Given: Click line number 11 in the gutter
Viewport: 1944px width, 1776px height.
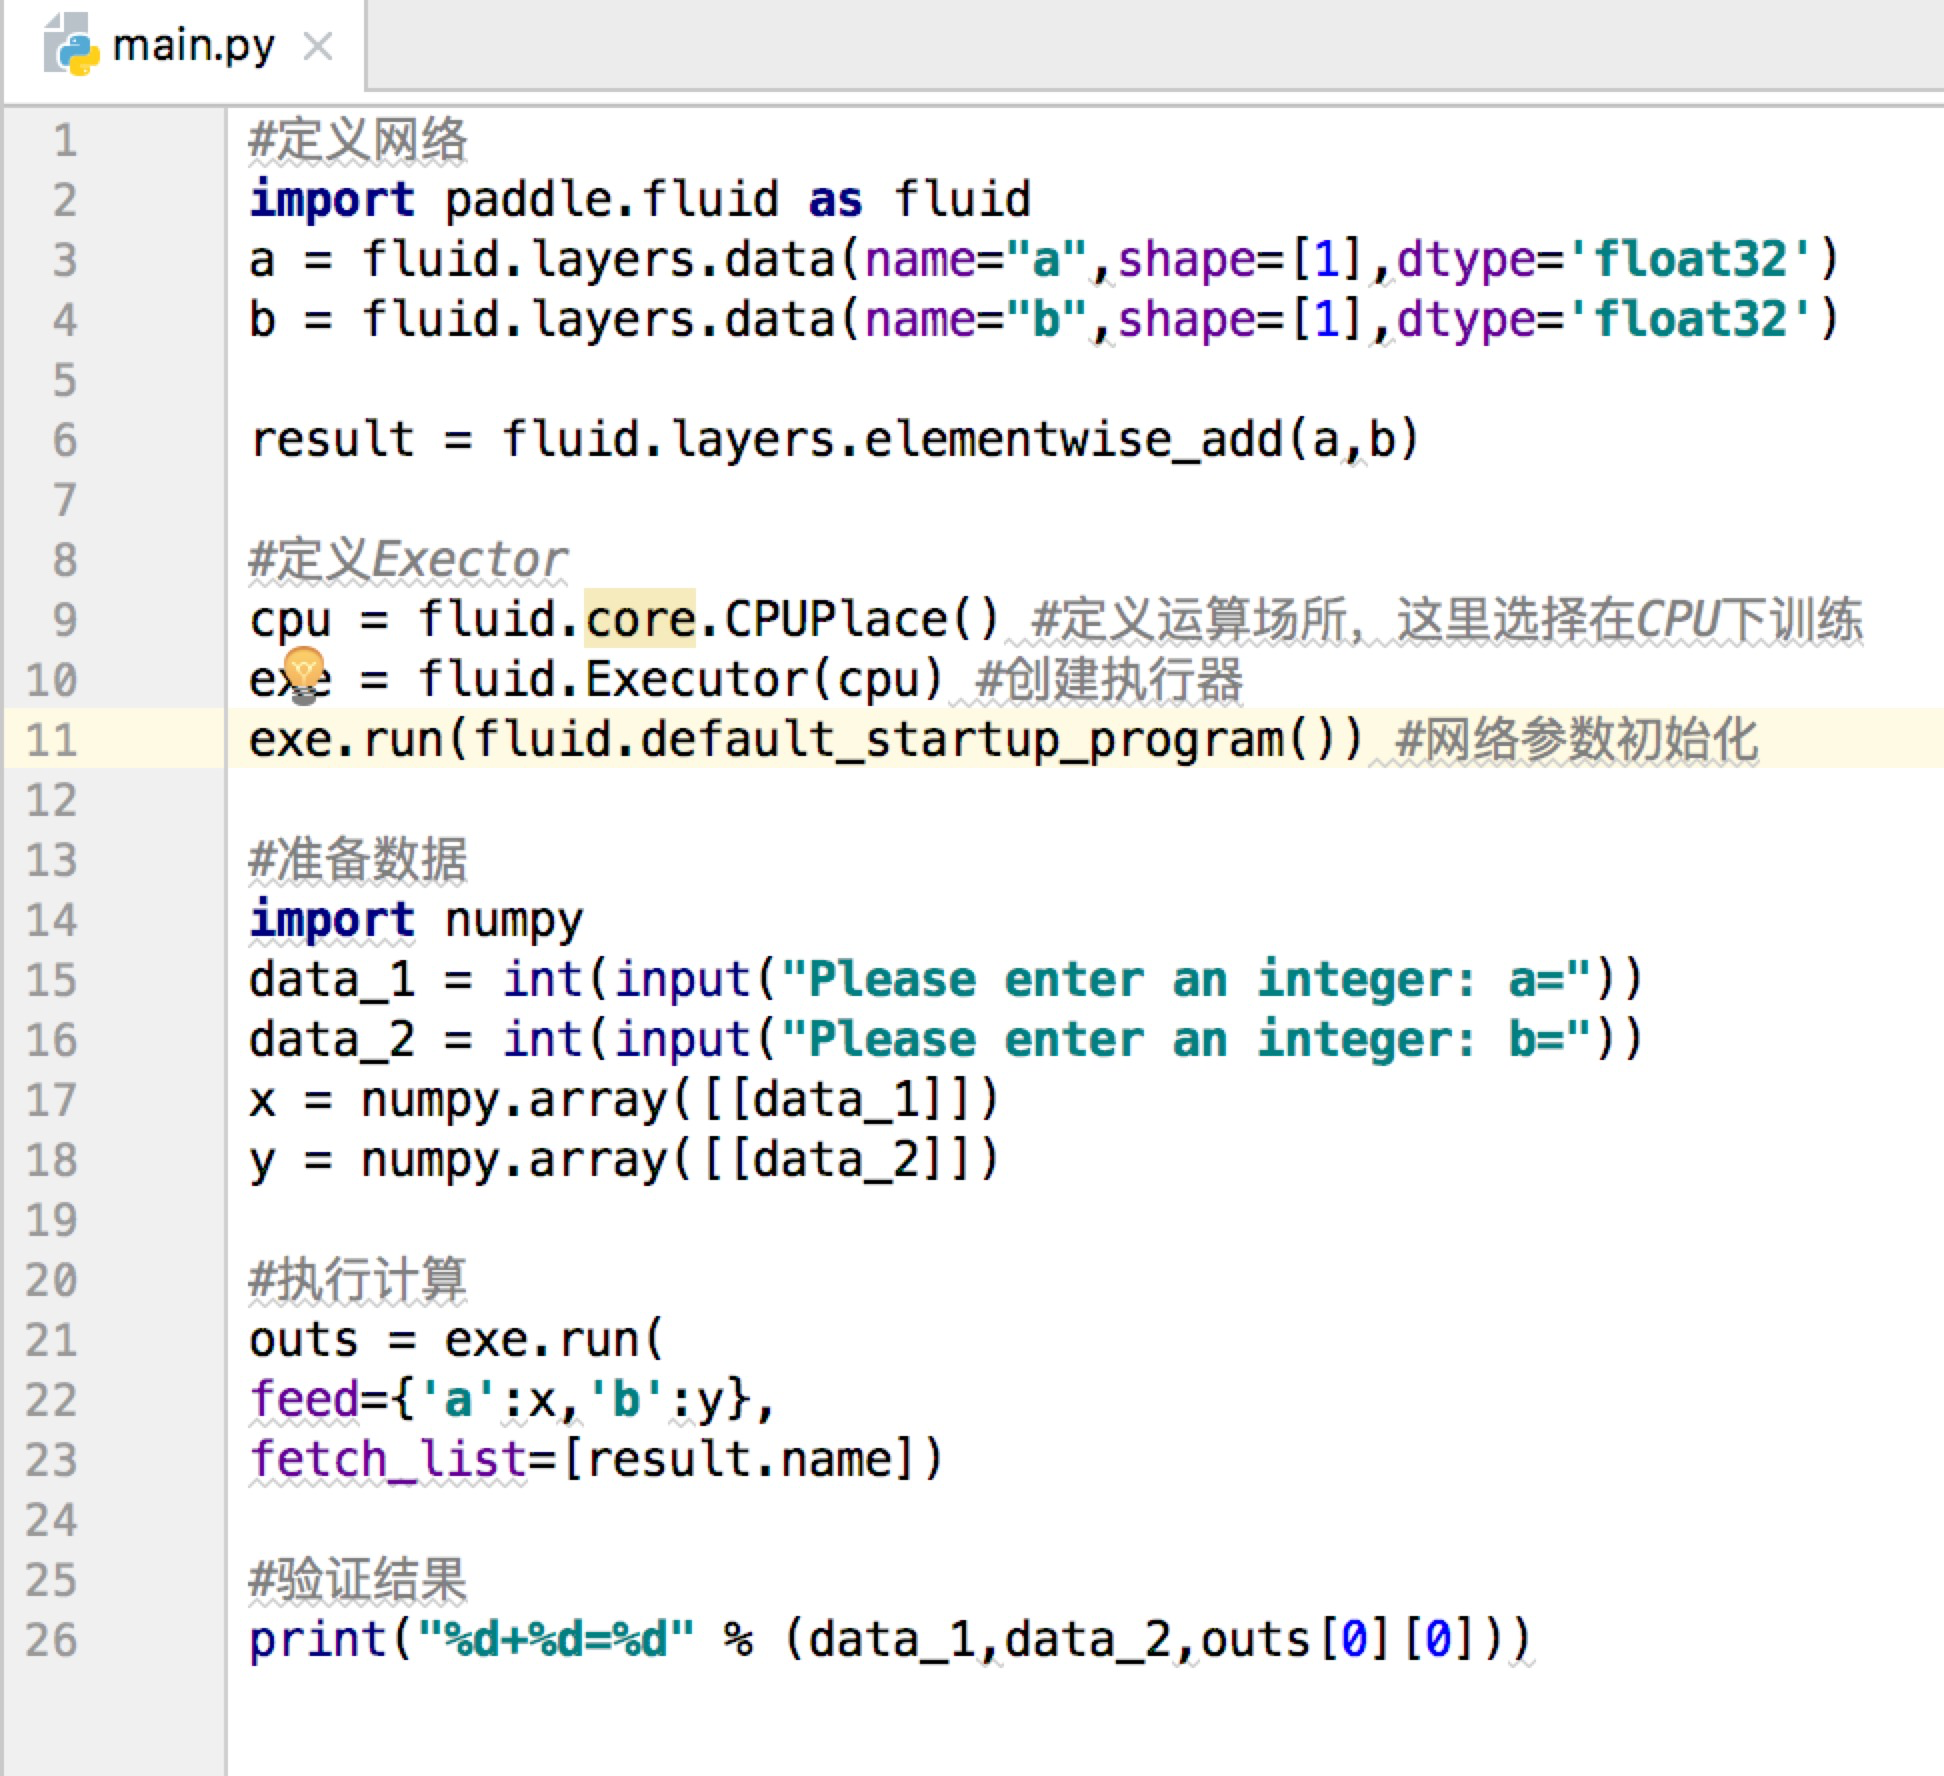Looking at the screenshot, I should pos(52,740).
